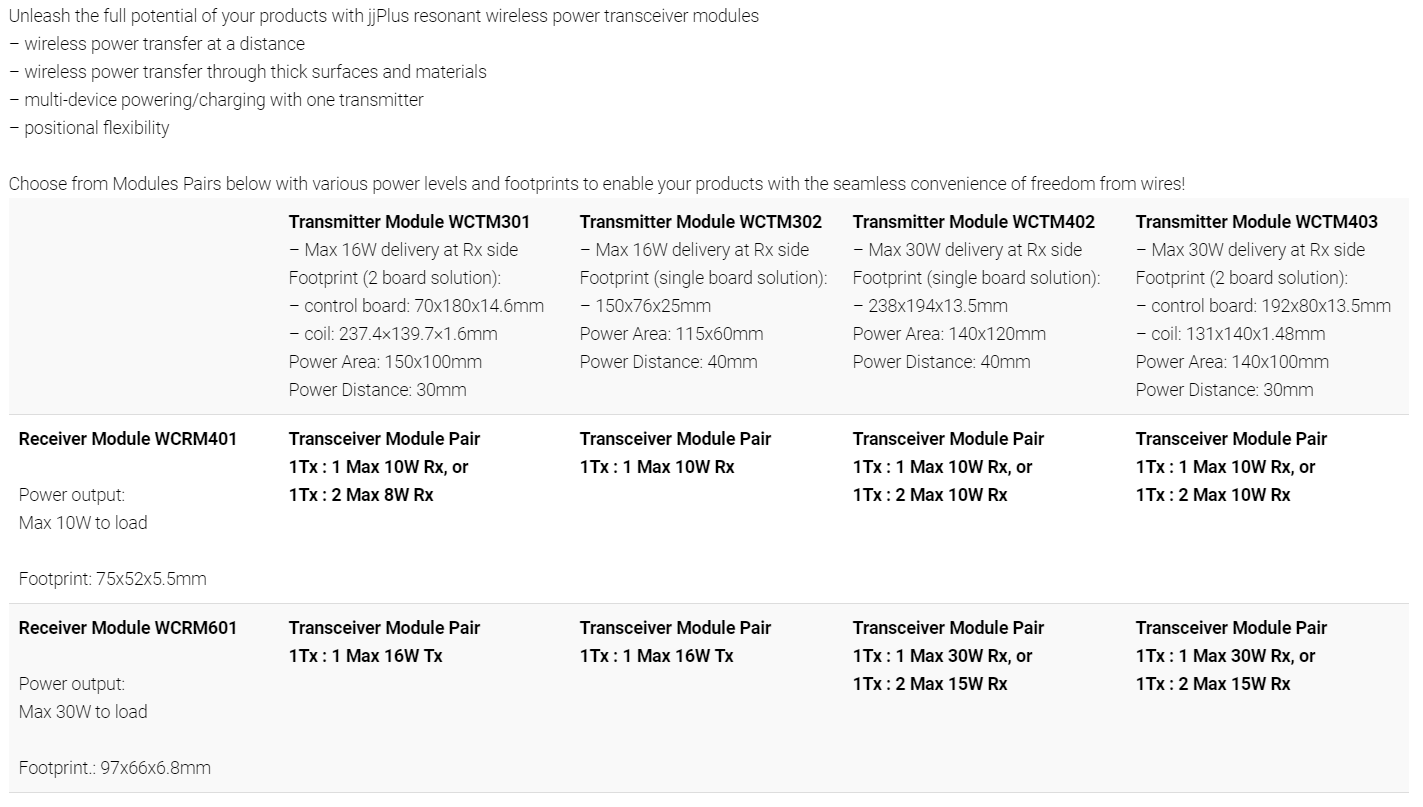Select the Transmitter Module WCTM402 heading
1423x807 pixels.
tap(973, 222)
